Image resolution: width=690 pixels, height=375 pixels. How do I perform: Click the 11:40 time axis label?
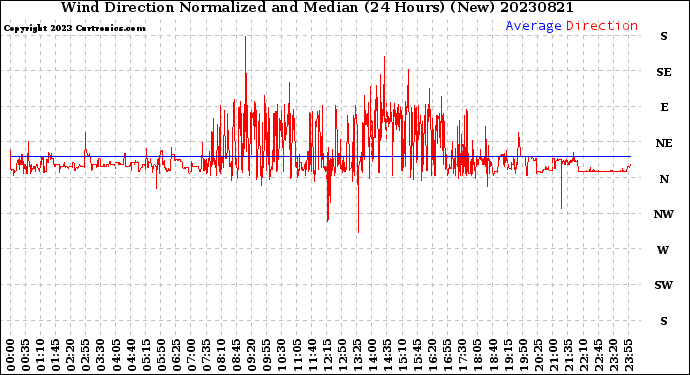click(x=312, y=355)
